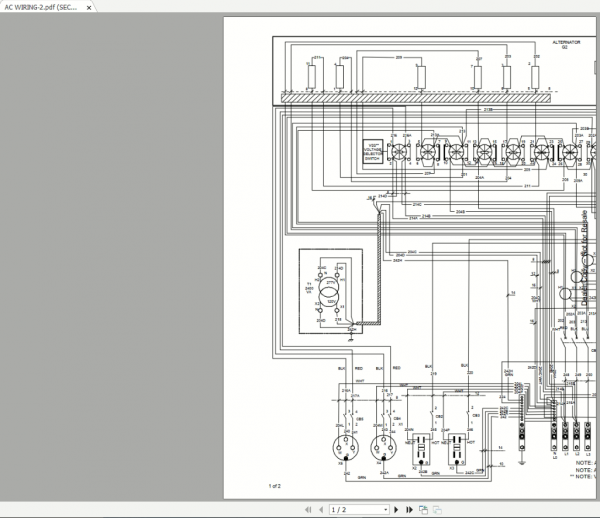Jump to the last page
The image size is (600, 518).
pyautogui.click(x=409, y=510)
